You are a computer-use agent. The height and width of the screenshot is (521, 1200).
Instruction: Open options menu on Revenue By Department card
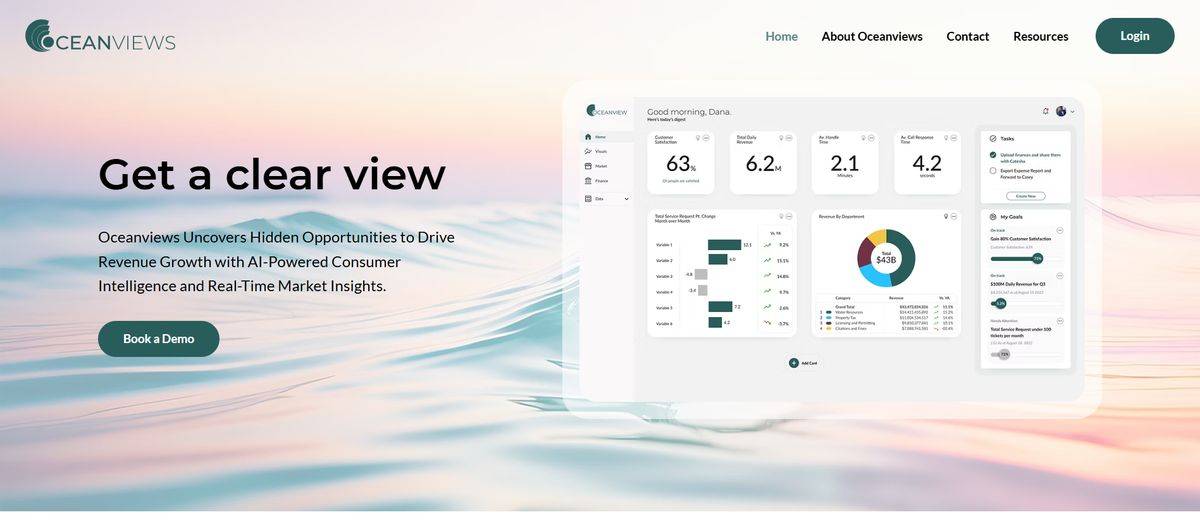coord(954,216)
